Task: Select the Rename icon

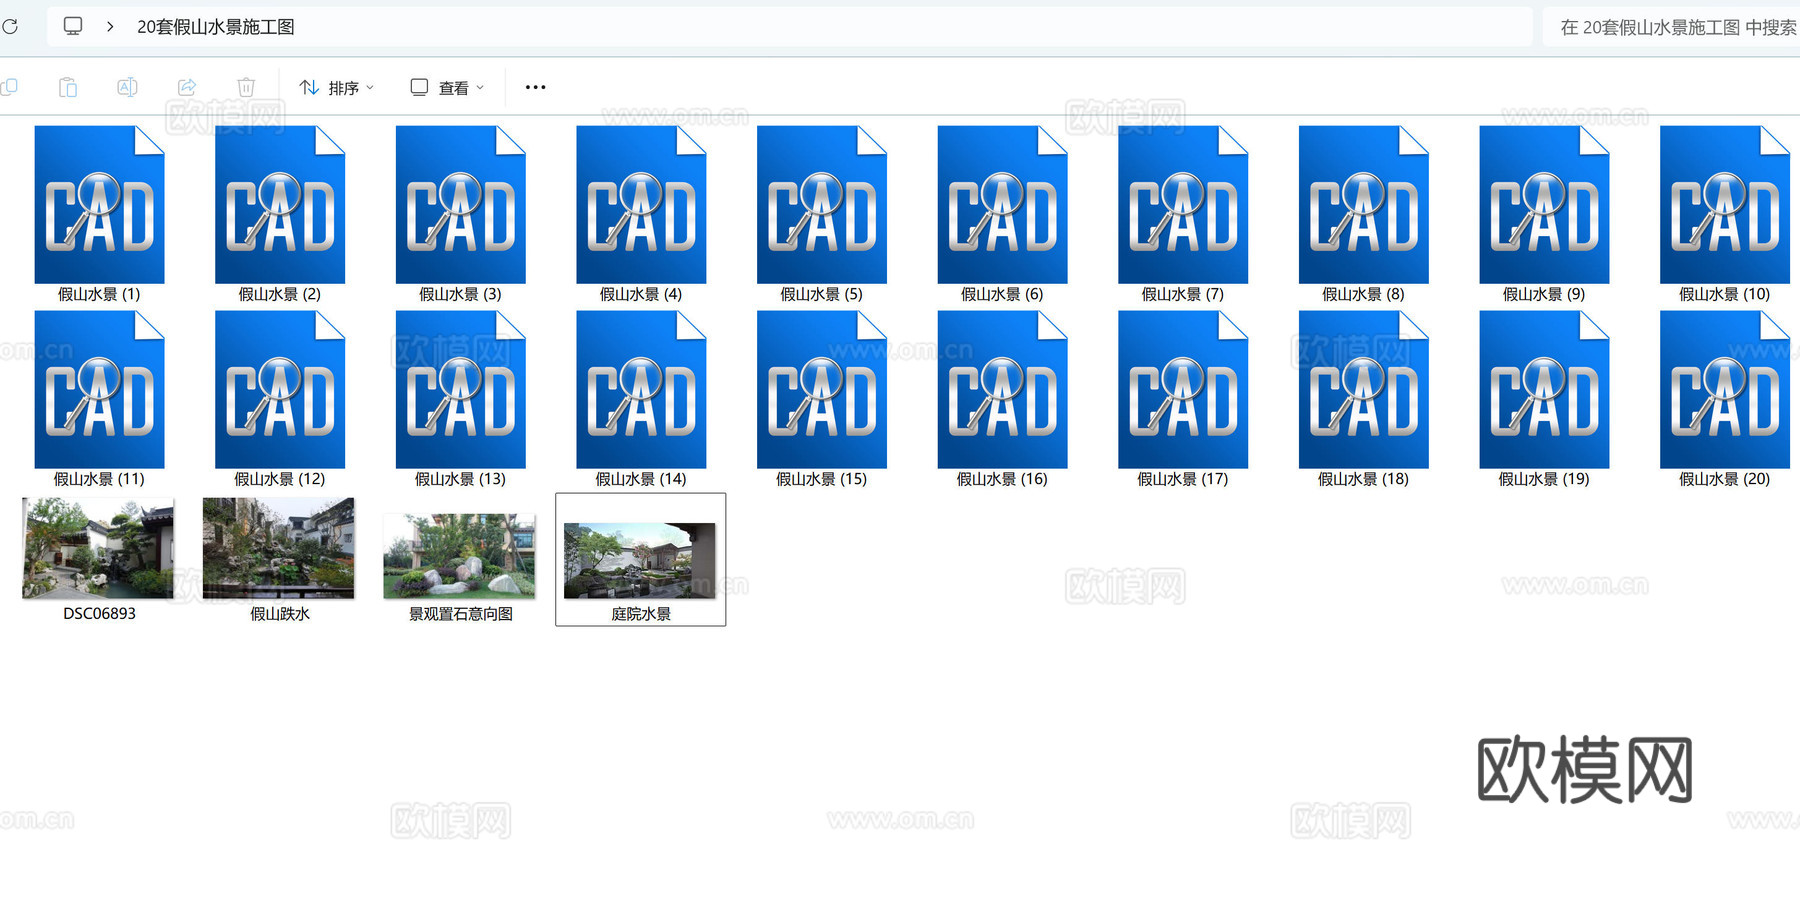Action: (127, 87)
